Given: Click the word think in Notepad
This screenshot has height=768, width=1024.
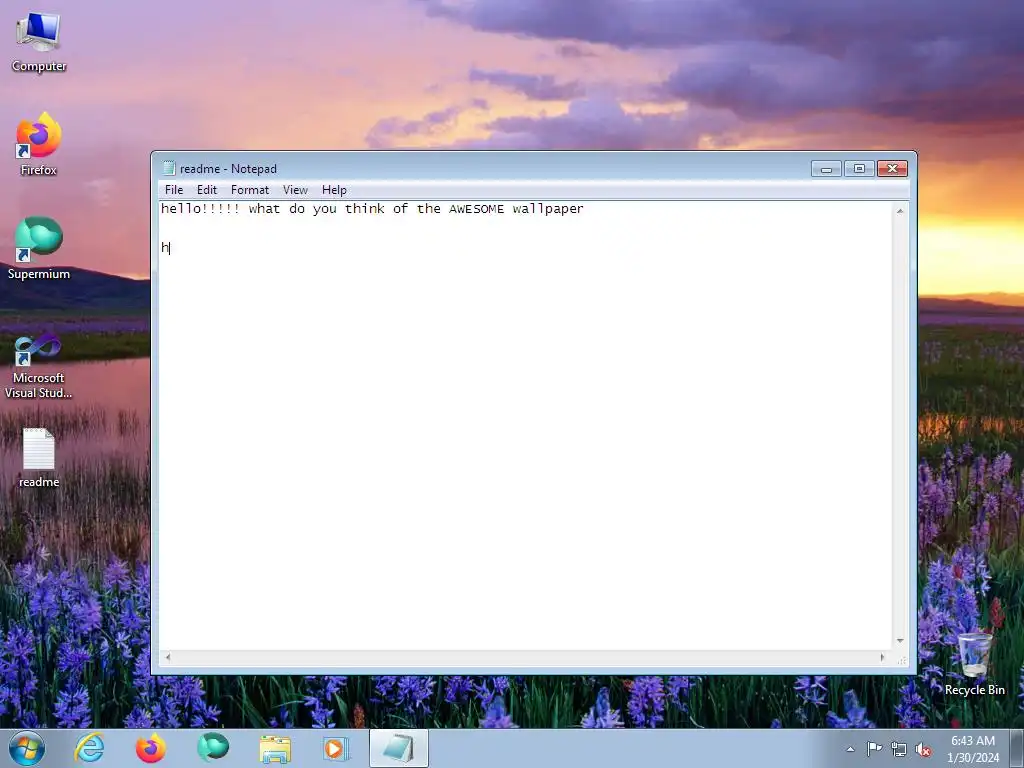Looking at the screenshot, I should [364, 208].
